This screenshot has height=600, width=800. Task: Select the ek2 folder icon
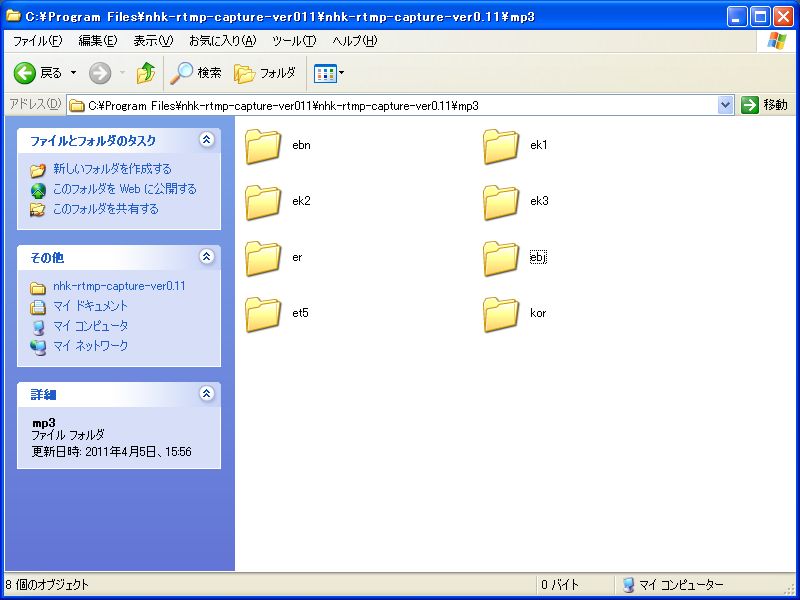[x=263, y=203]
